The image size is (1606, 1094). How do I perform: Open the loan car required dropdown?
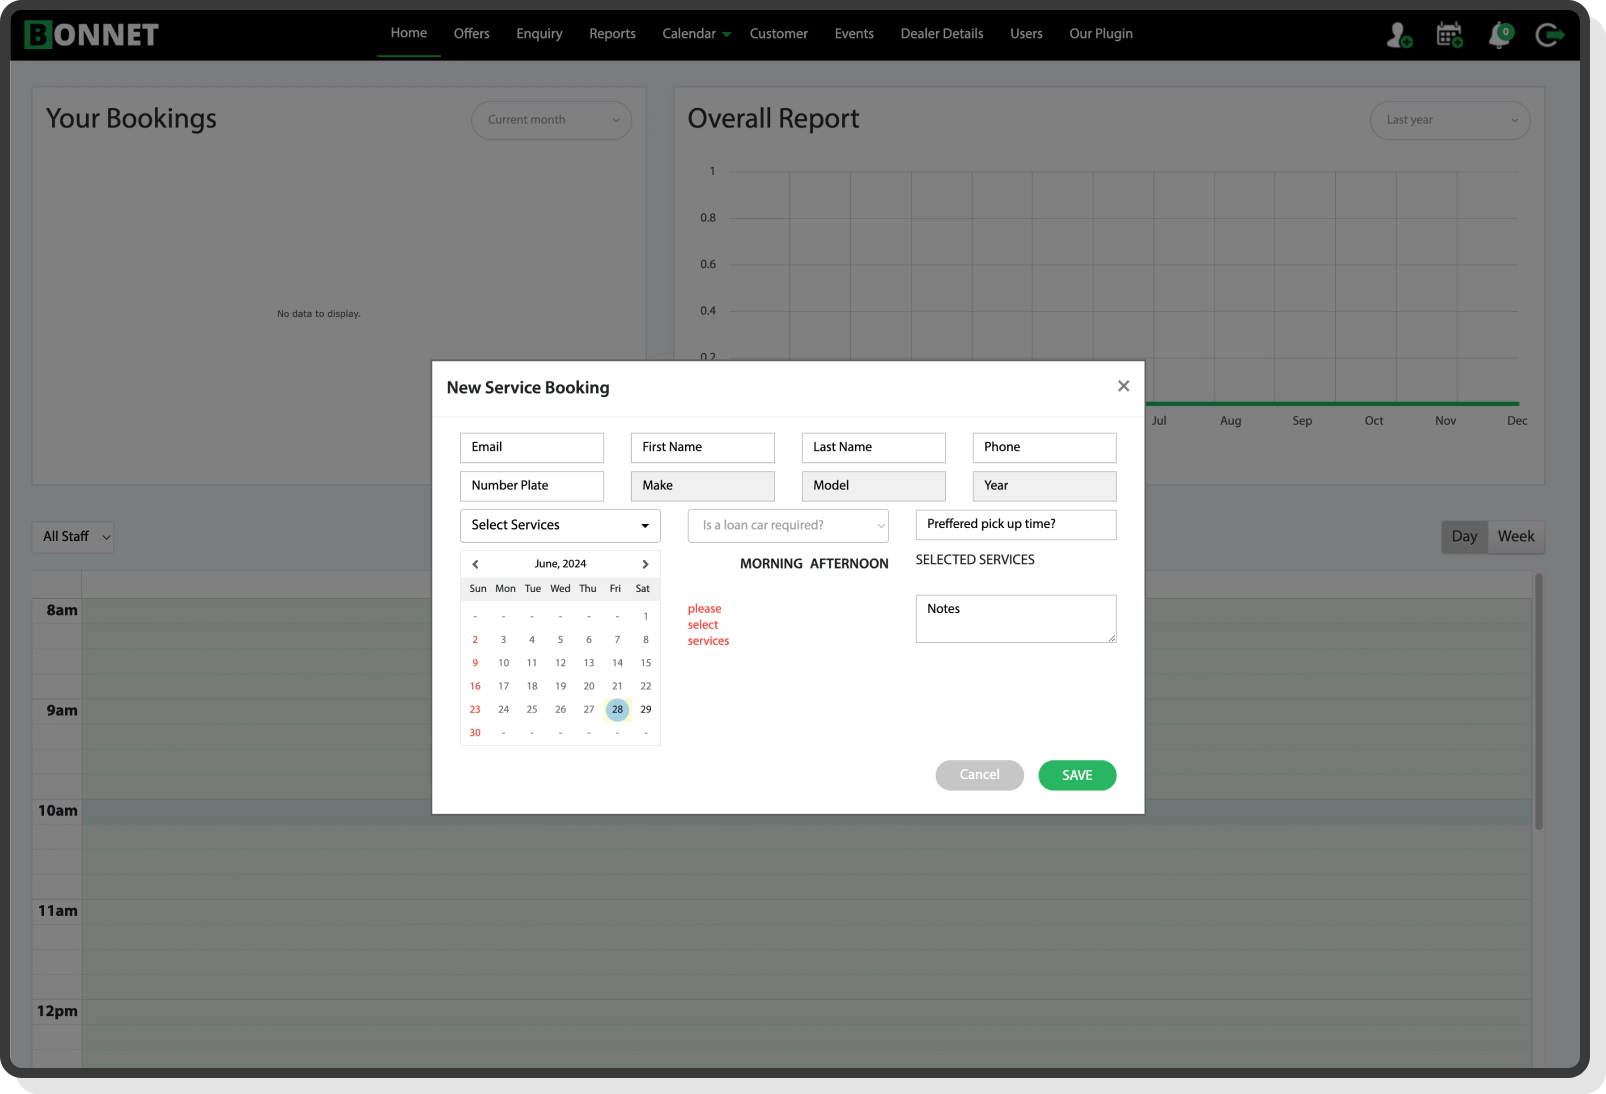[x=788, y=525]
